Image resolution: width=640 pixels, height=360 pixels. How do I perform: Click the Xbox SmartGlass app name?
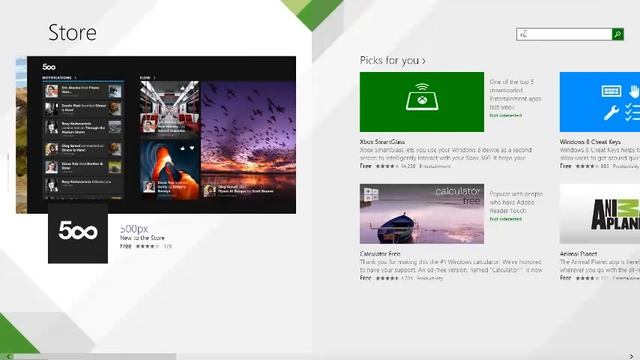[x=382, y=142]
